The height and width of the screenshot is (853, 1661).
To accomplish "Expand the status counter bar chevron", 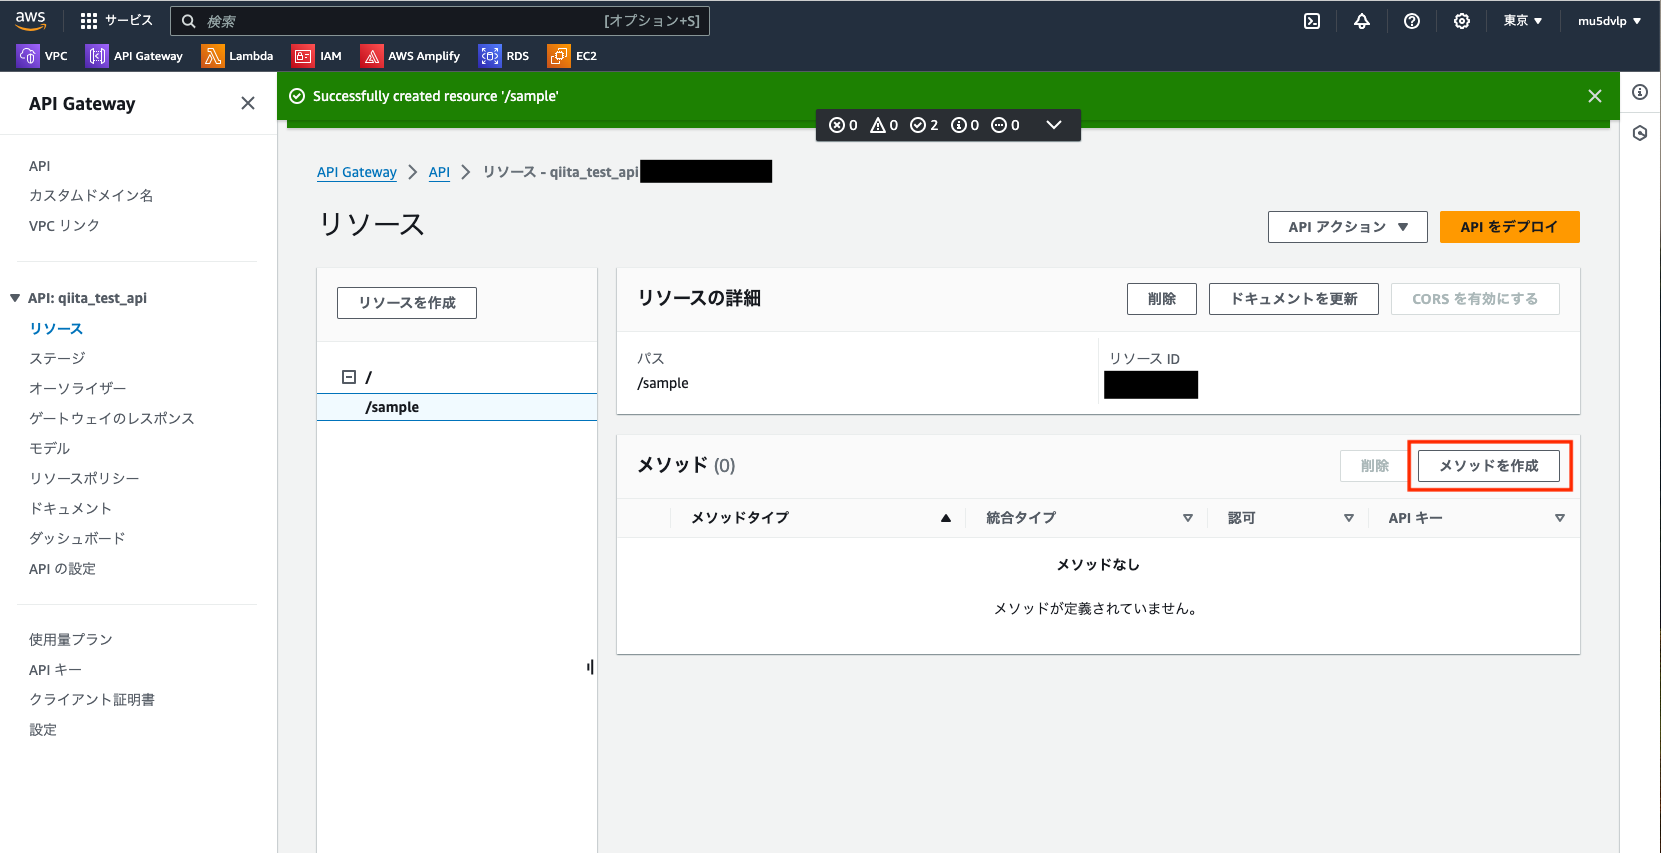I will [1053, 125].
